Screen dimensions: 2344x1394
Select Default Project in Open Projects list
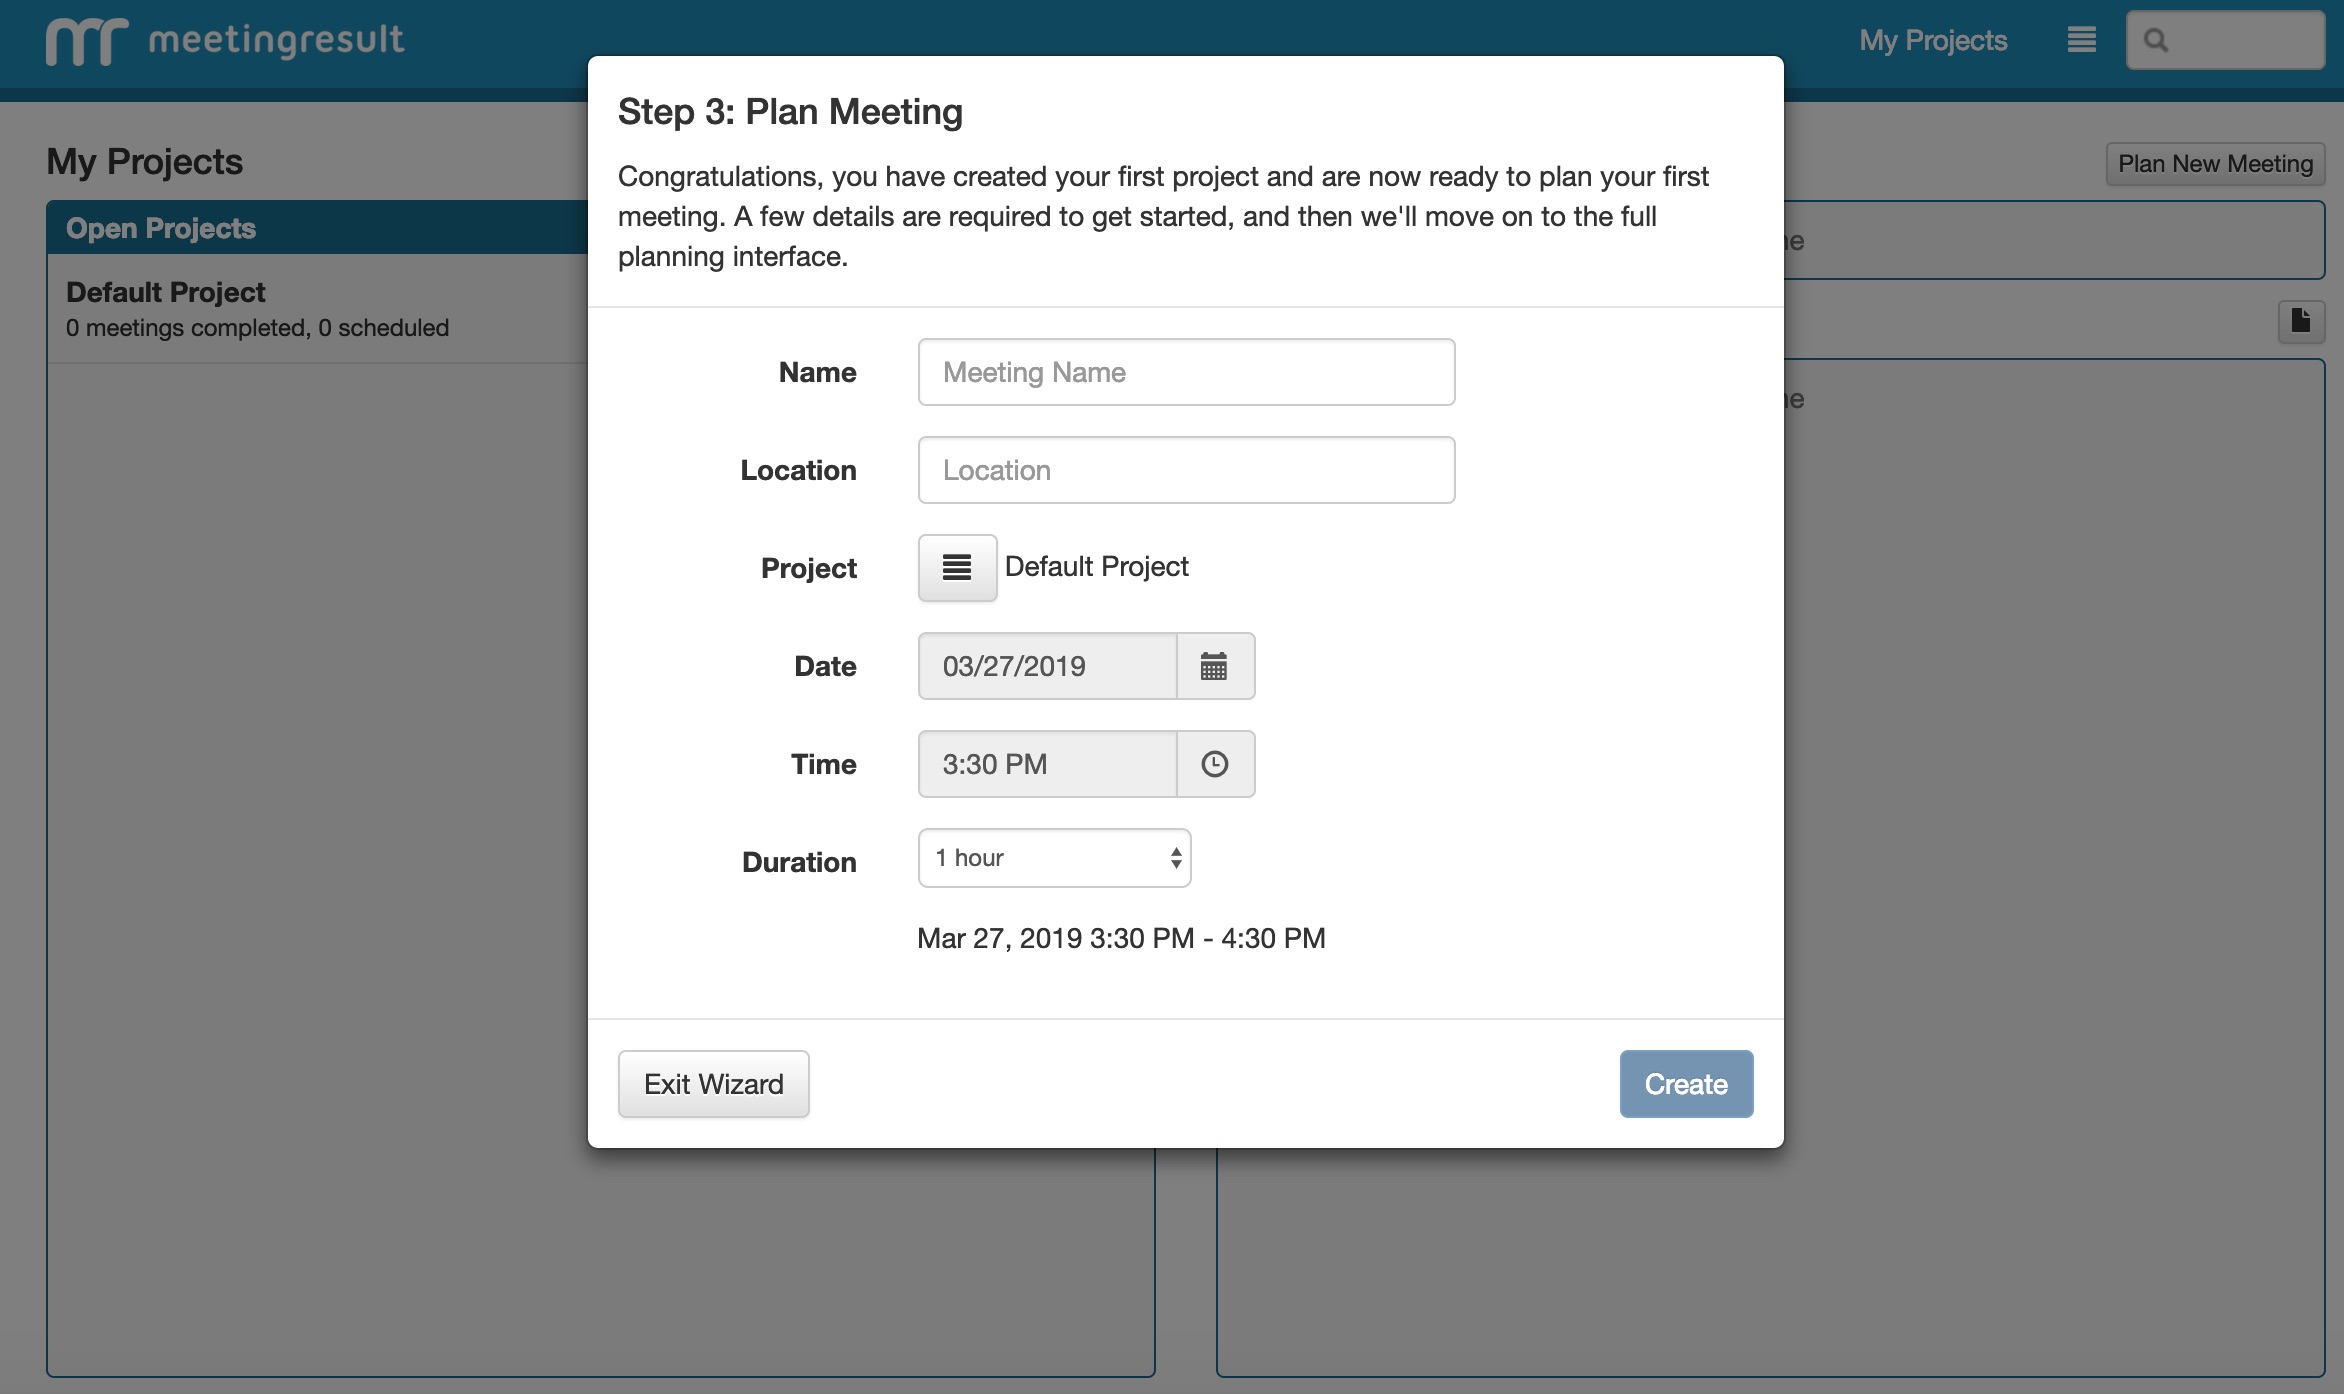pos(166,292)
